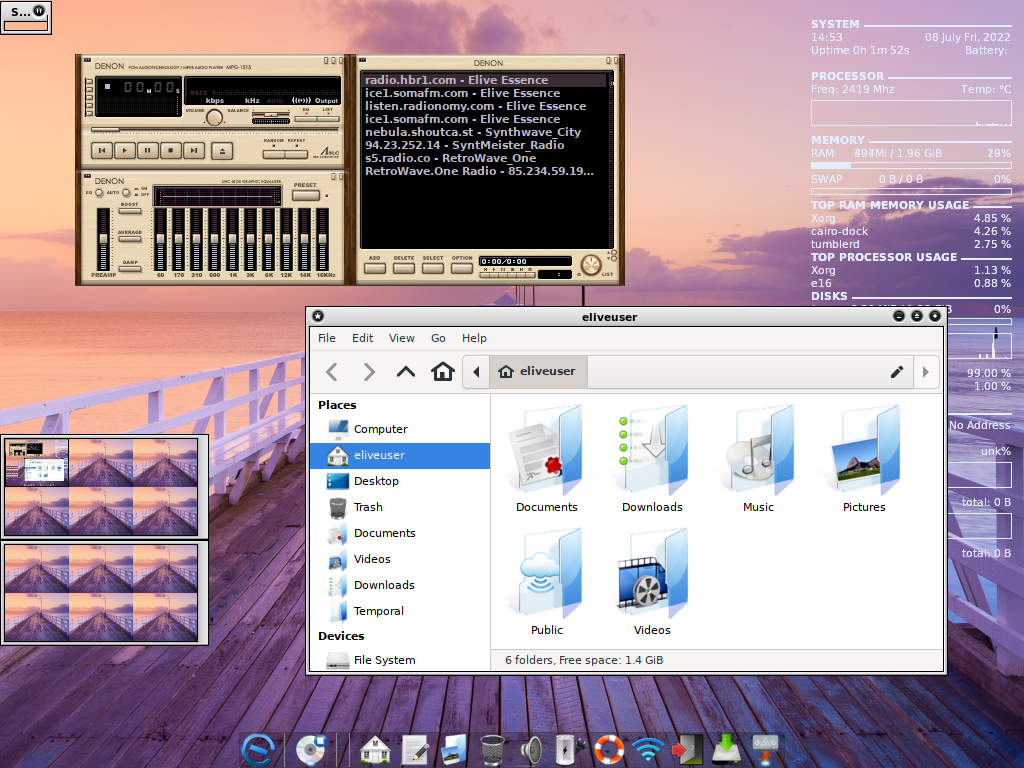Select the Public folder icon

tap(547, 583)
